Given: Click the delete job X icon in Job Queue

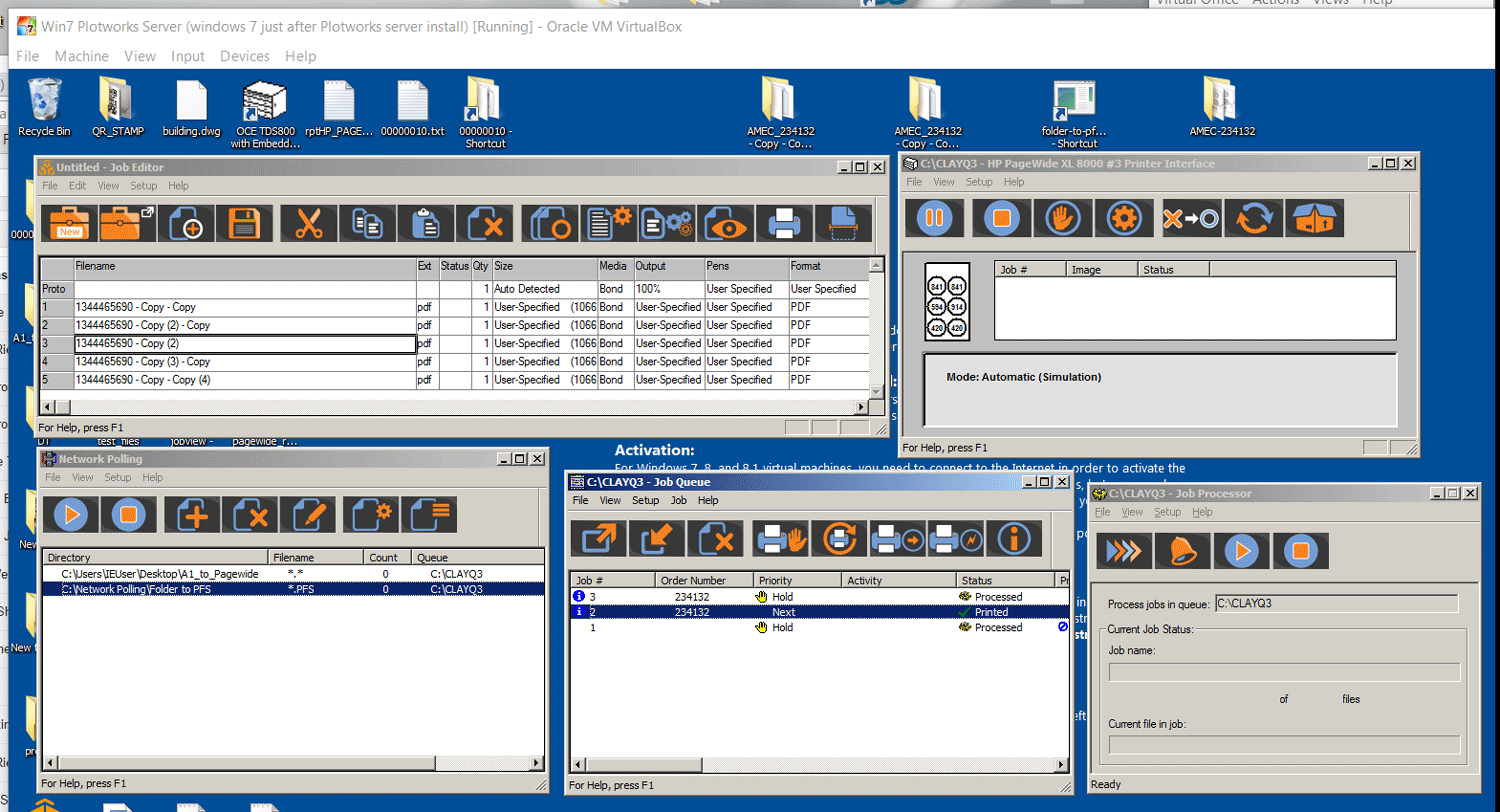Looking at the screenshot, I should pyautogui.click(x=715, y=539).
